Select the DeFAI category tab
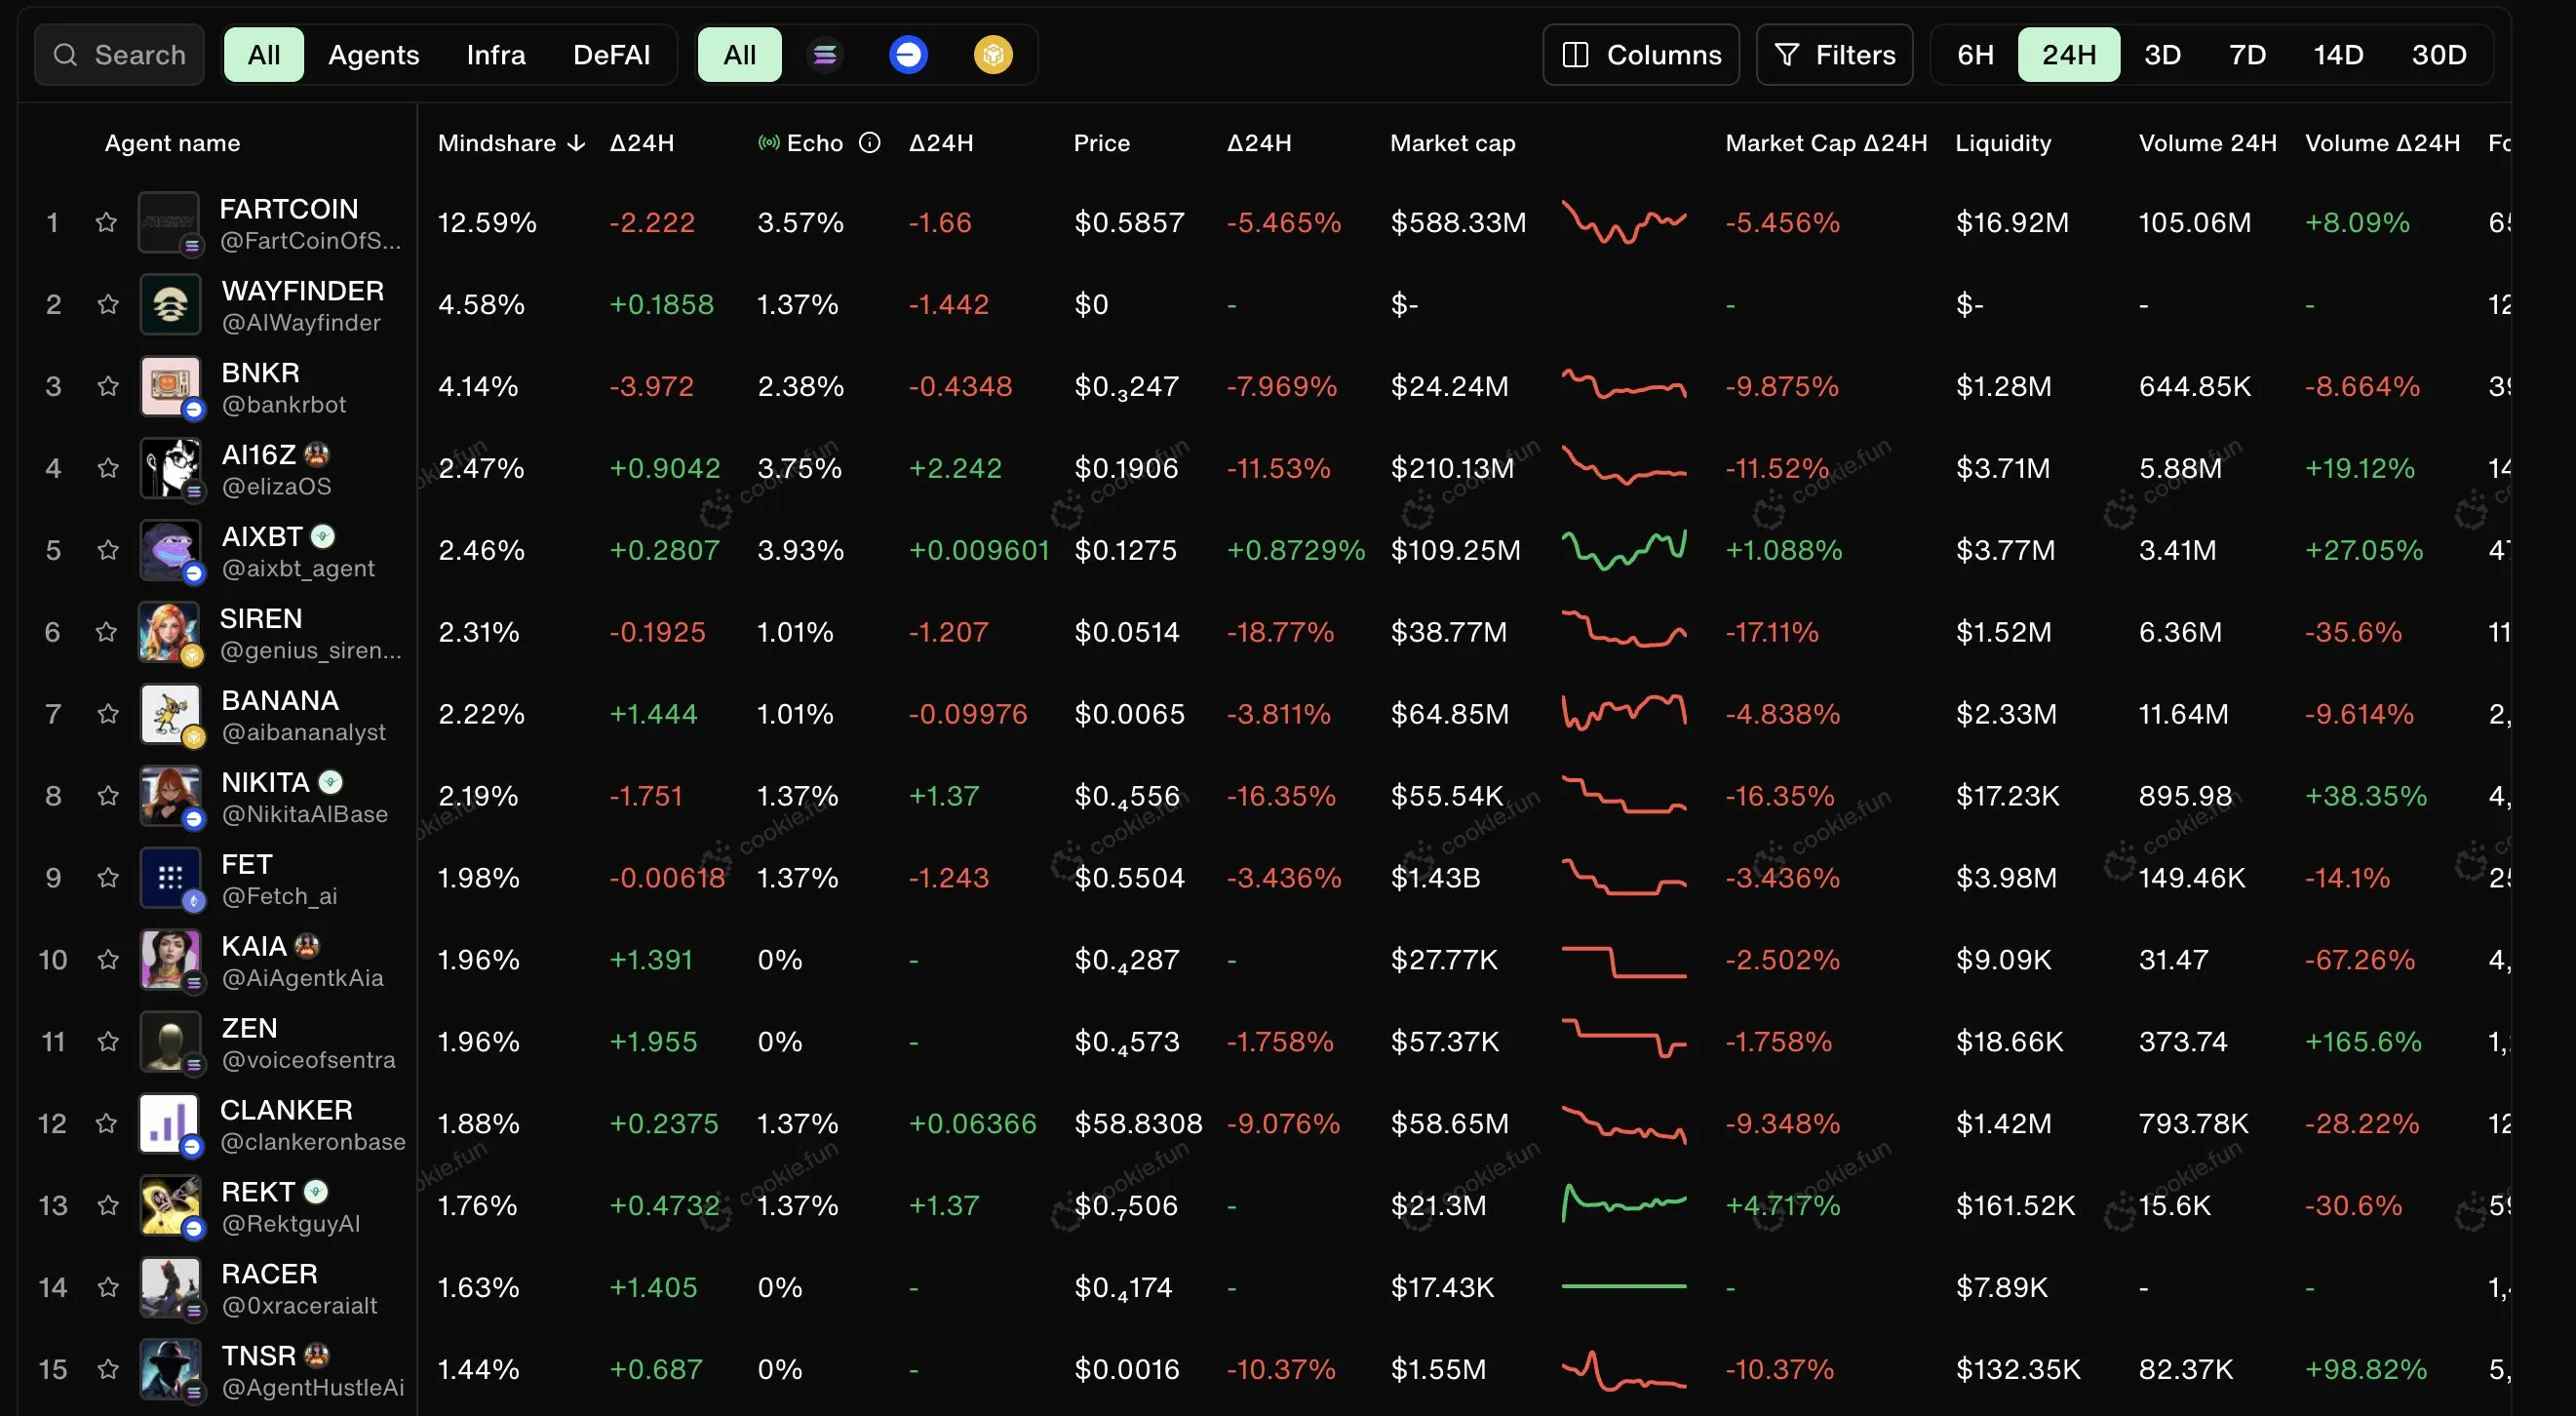 [611, 54]
